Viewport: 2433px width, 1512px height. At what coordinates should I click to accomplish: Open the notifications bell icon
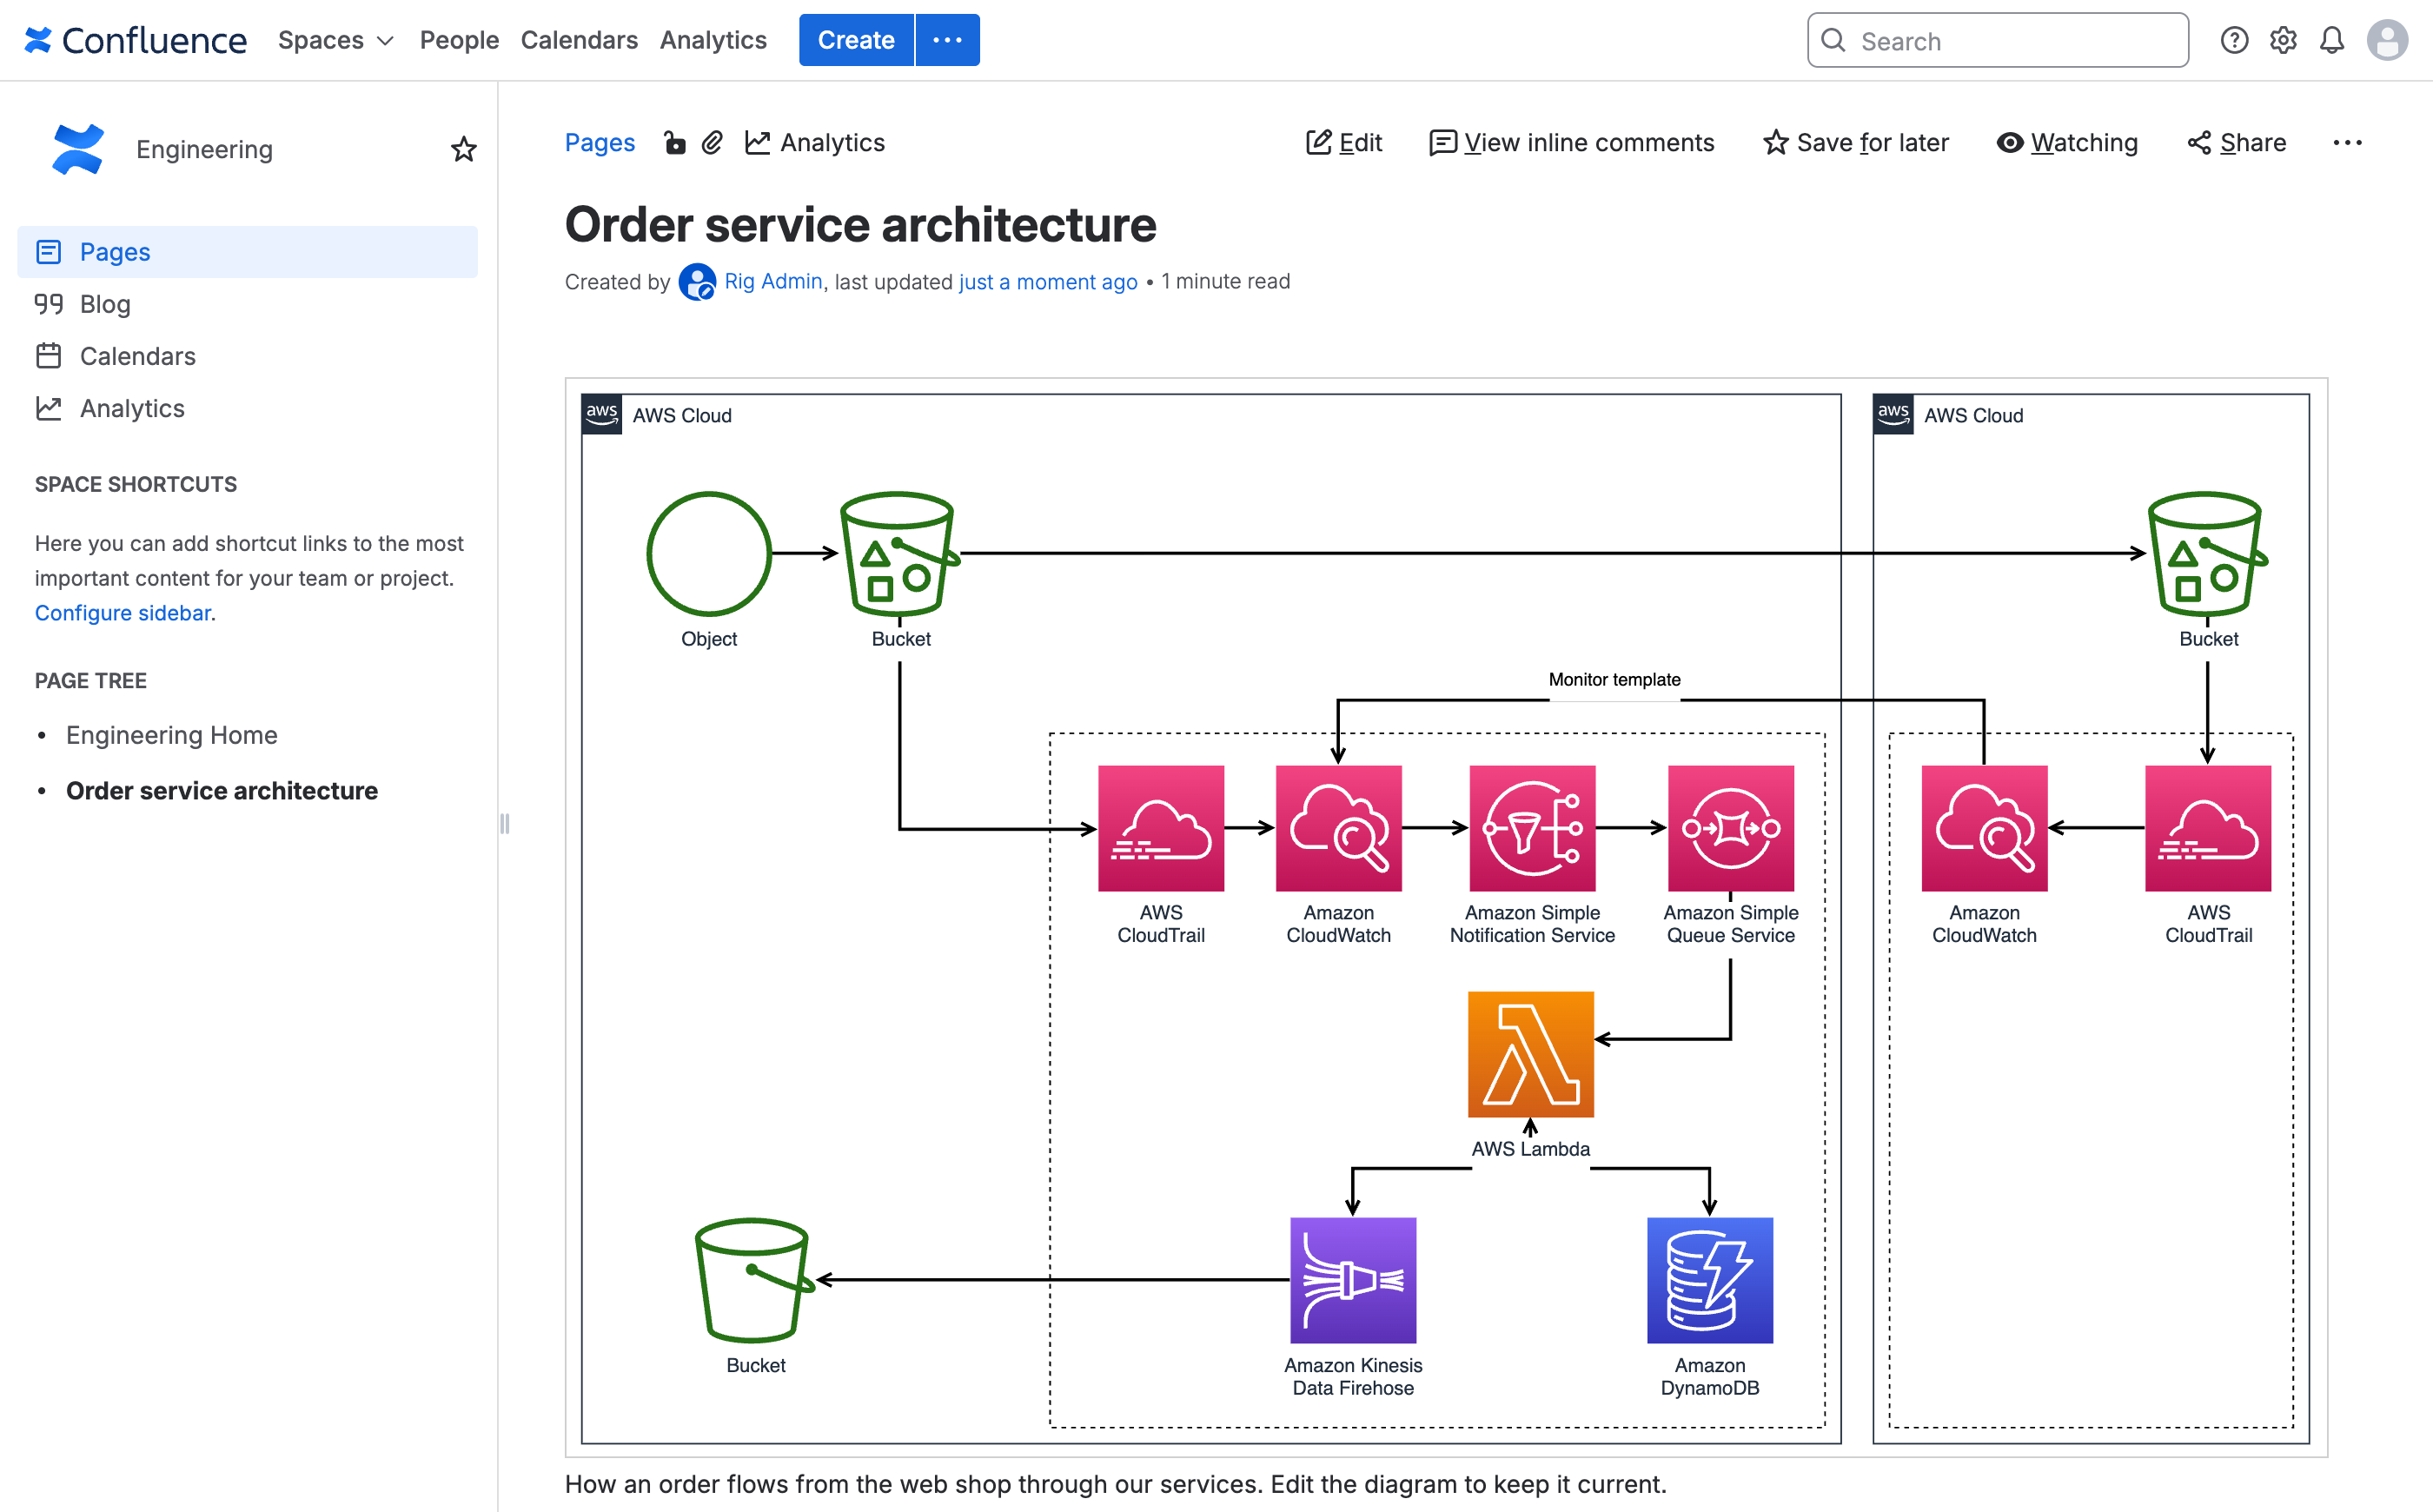(x=2332, y=40)
